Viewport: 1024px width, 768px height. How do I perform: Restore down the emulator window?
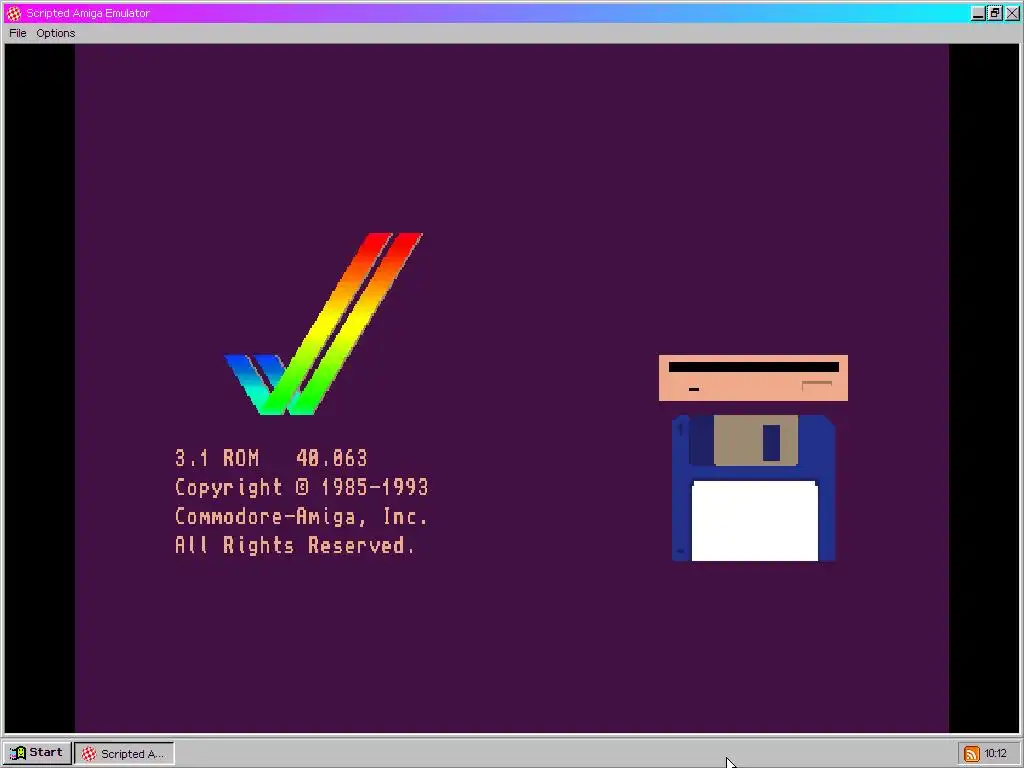click(x=995, y=13)
